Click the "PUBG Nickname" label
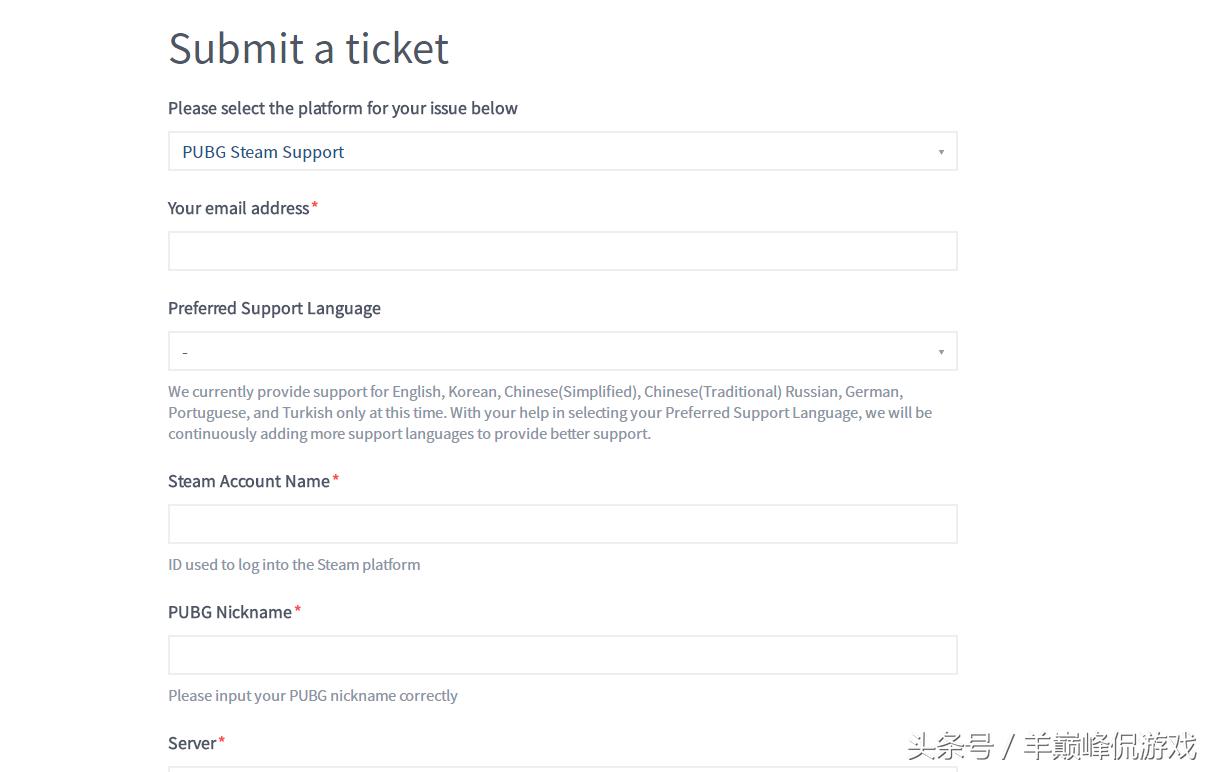This screenshot has height=772, width=1215. click(229, 612)
